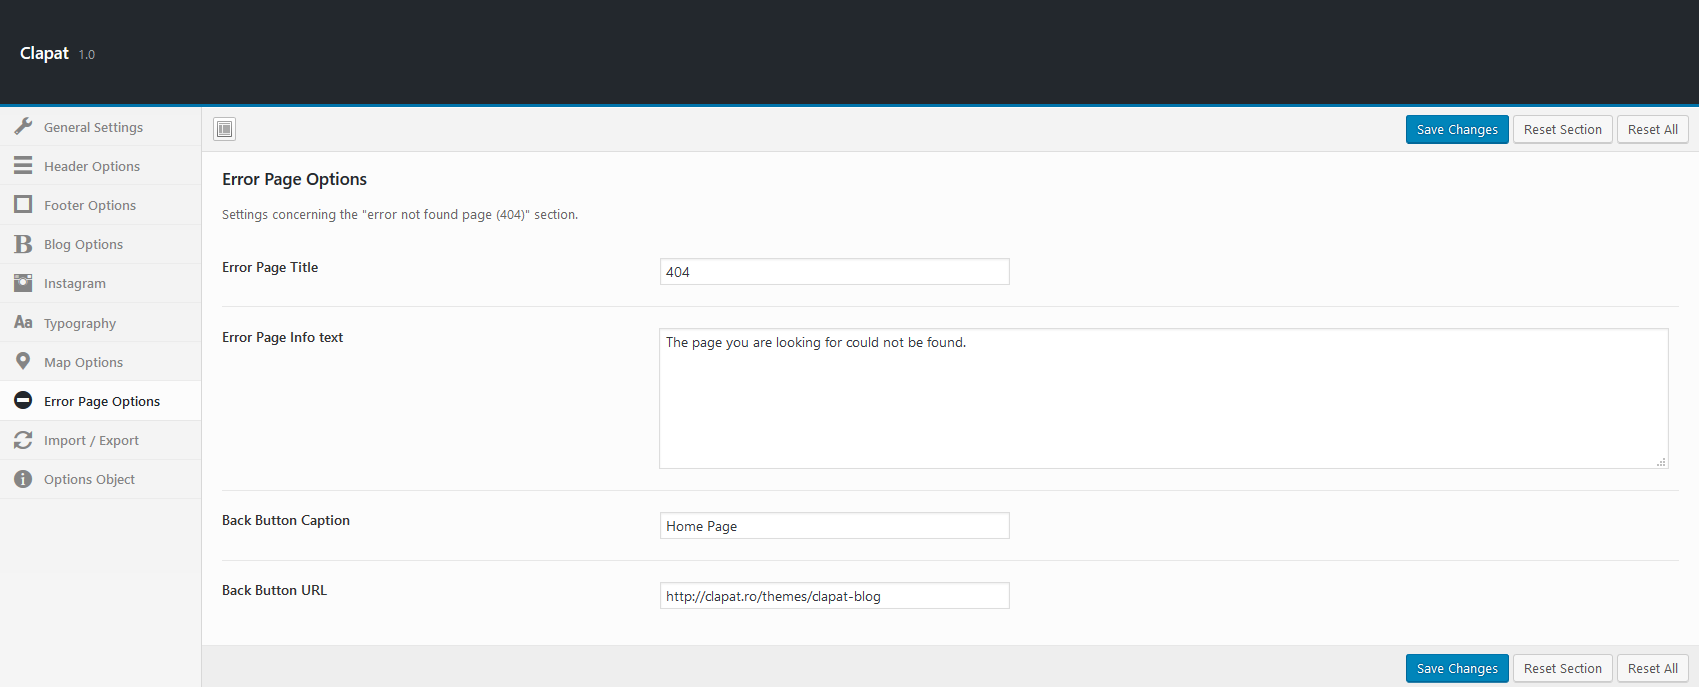Click the Error Page Options heading

coord(294,179)
